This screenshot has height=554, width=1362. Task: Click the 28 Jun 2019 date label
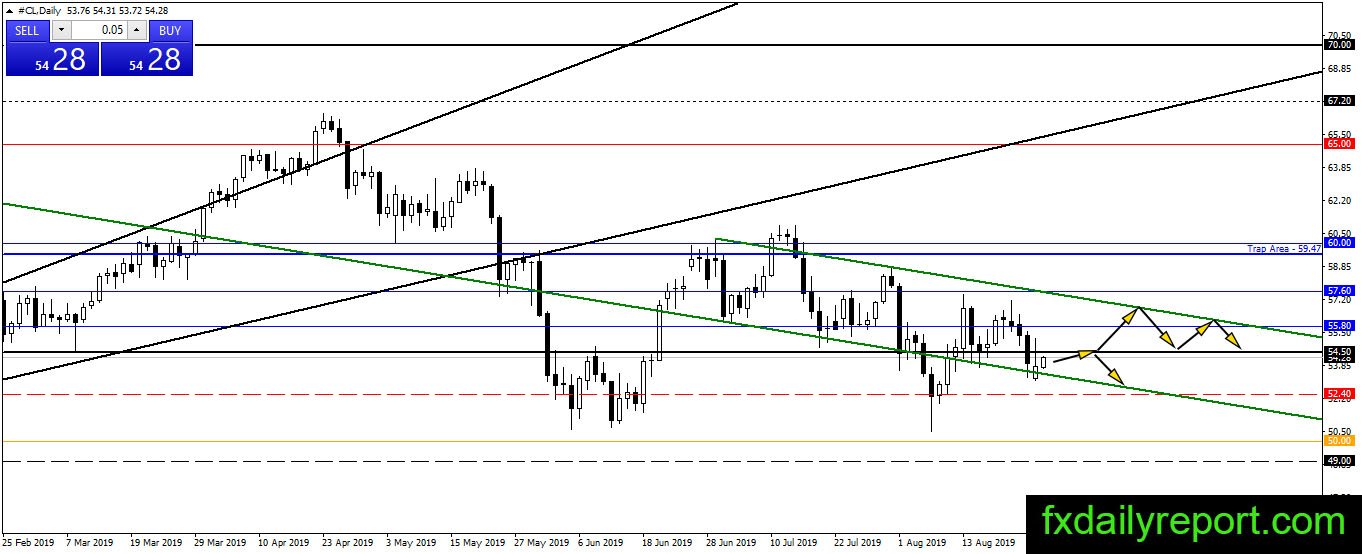[730, 543]
